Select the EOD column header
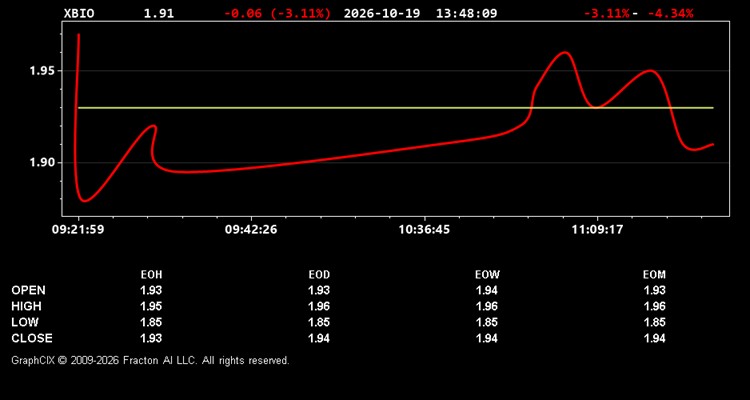 (319, 275)
